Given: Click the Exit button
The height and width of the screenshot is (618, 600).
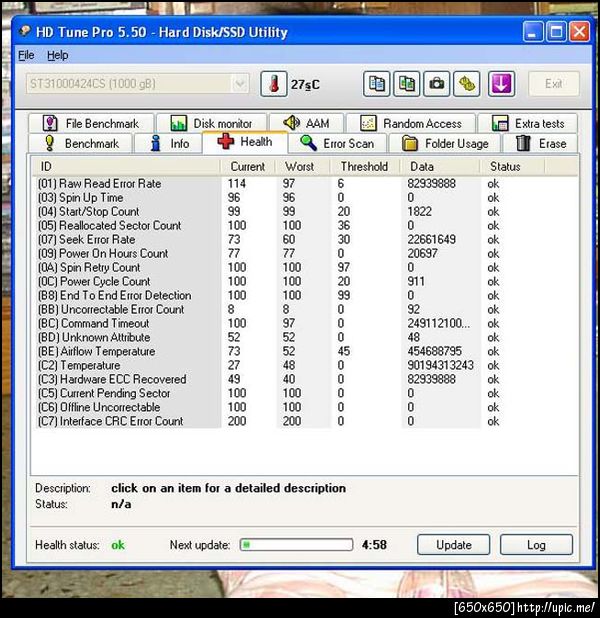Looking at the screenshot, I should point(553,84).
